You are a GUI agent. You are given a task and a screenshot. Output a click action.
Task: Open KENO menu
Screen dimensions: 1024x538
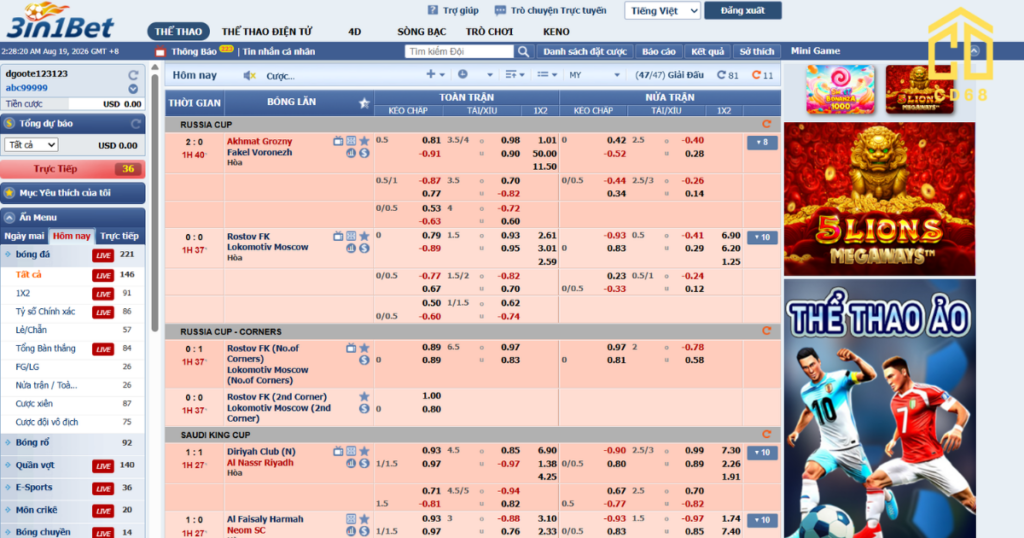point(556,31)
